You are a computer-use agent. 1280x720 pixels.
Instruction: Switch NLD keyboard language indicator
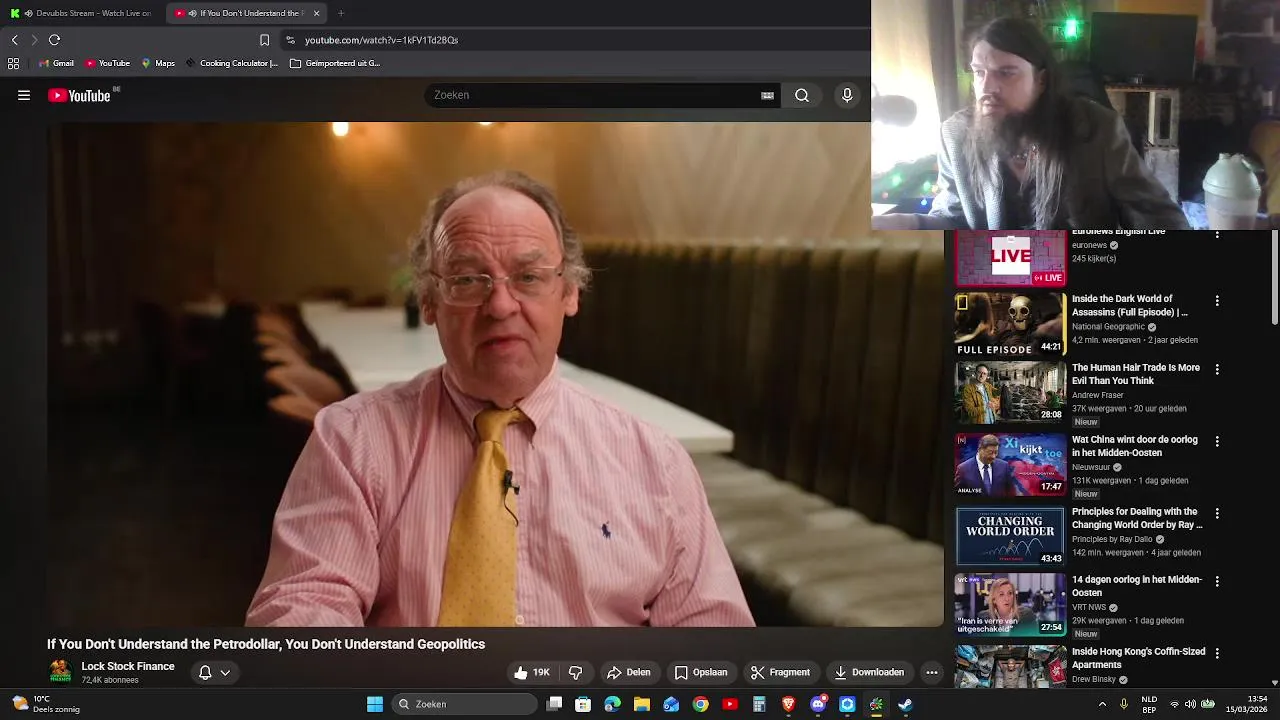pyautogui.click(x=1149, y=705)
